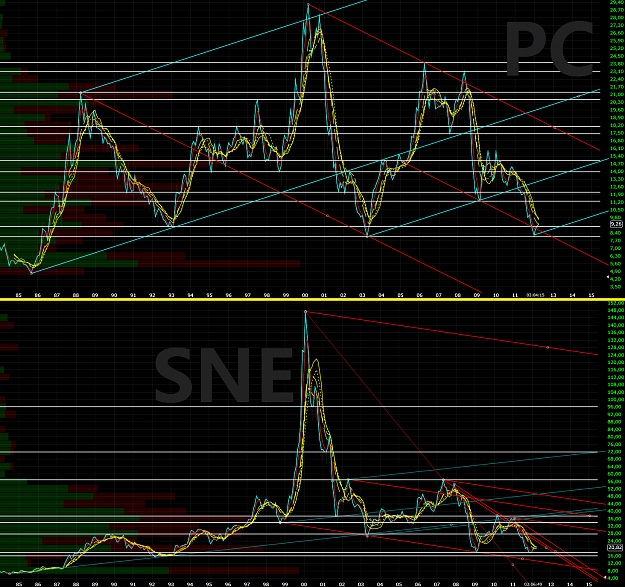Click year 09 on the PC chart time axis

[477, 295]
